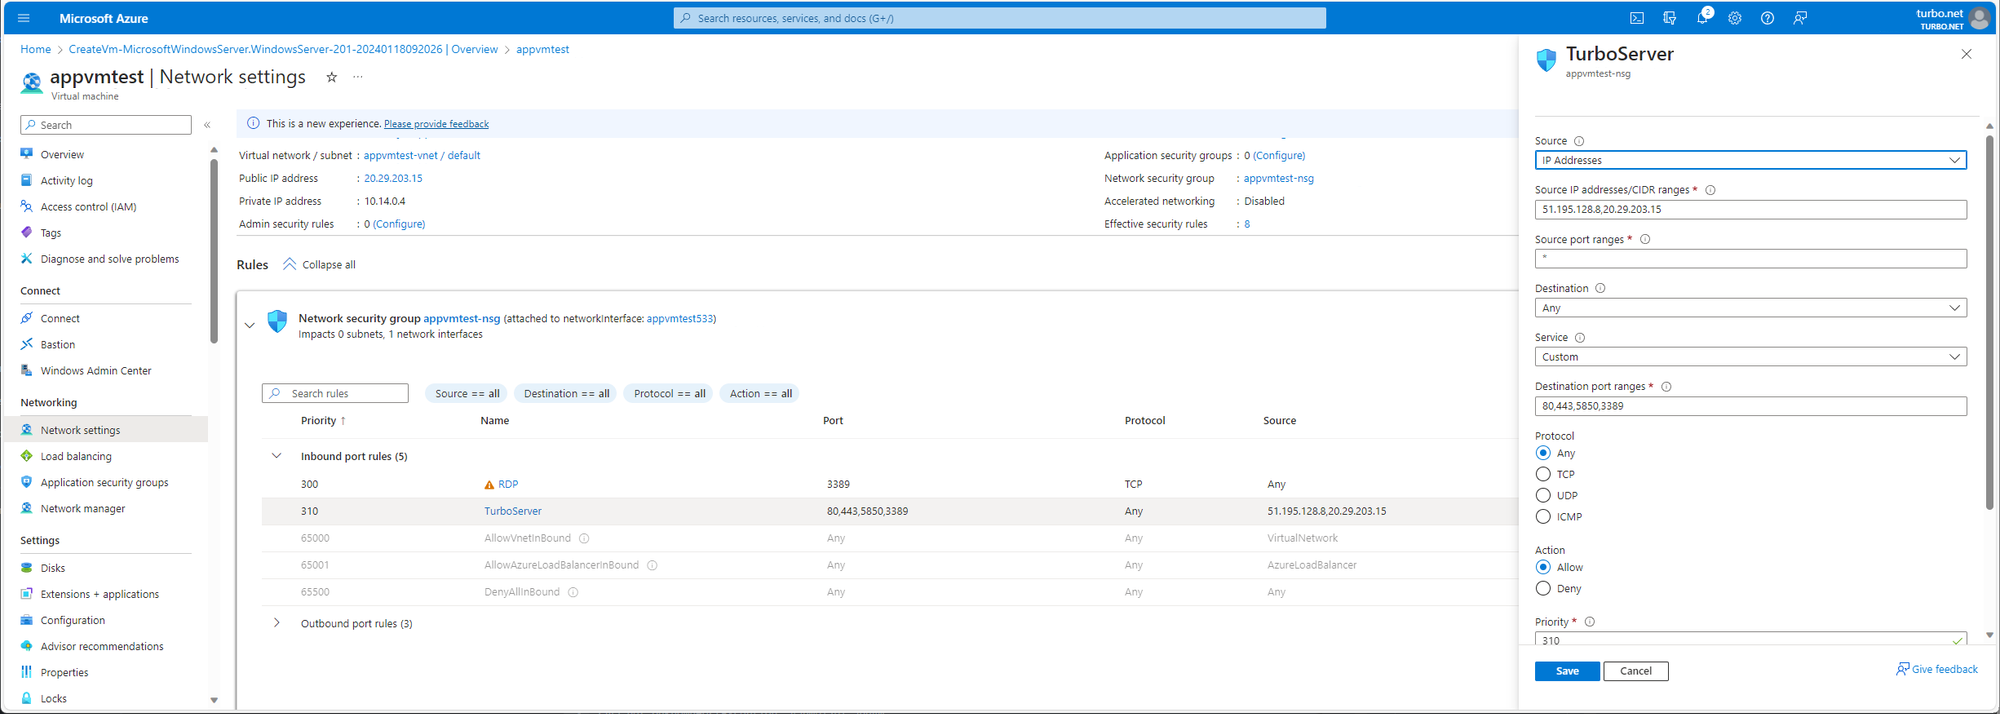2000x714 pixels.
Task: Open the more options ellipsis beside title
Action: pyautogui.click(x=358, y=77)
